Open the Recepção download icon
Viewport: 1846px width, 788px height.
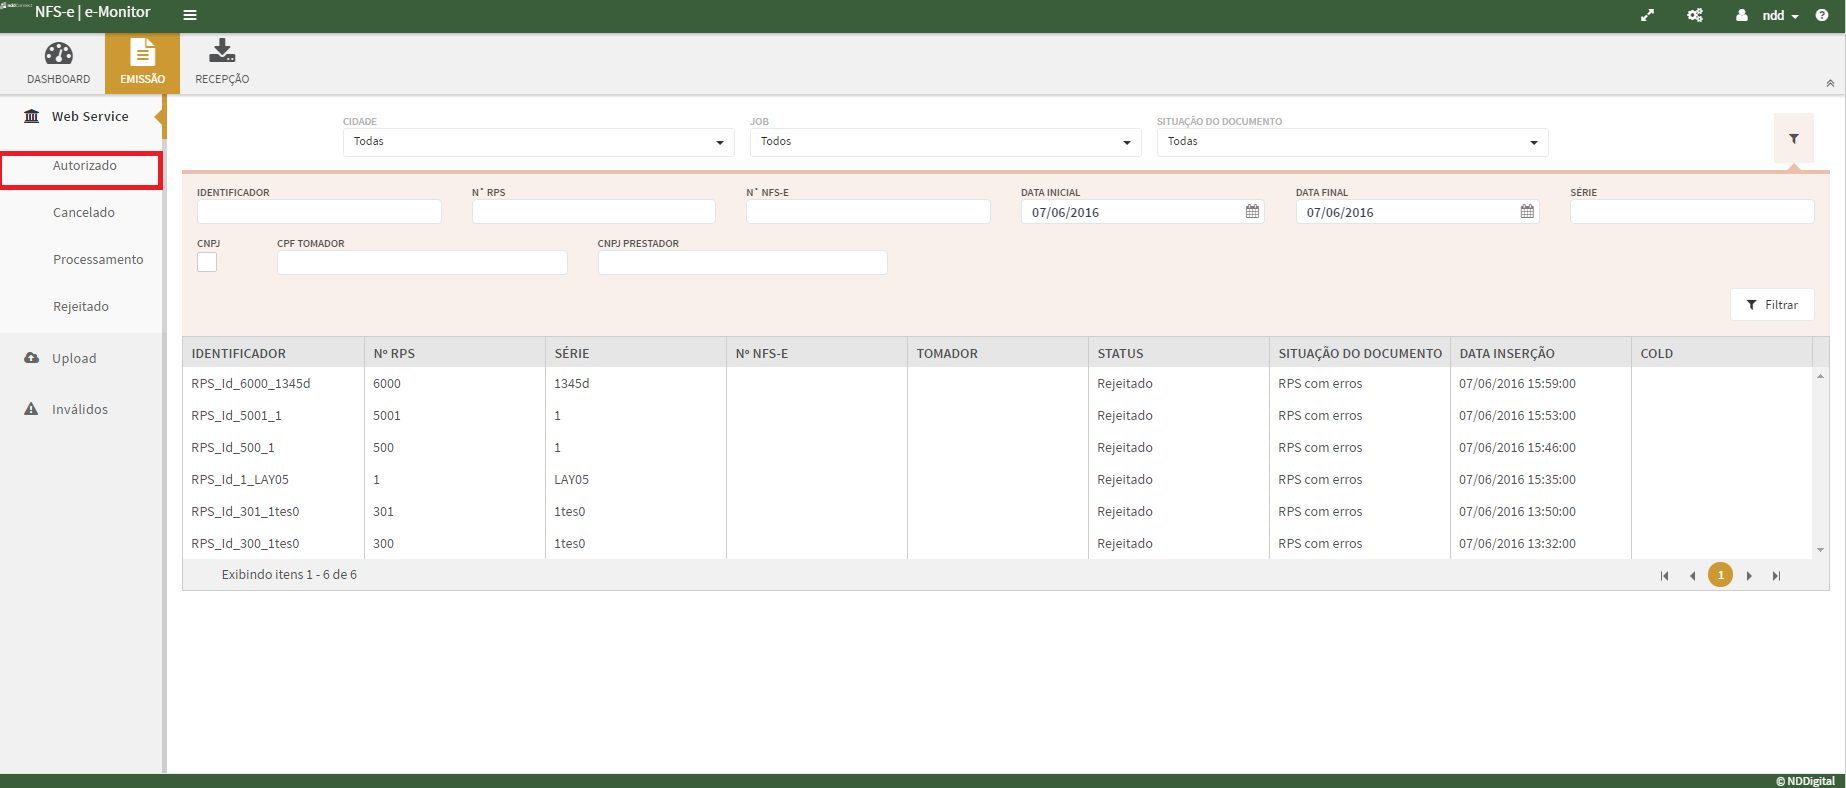point(222,51)
